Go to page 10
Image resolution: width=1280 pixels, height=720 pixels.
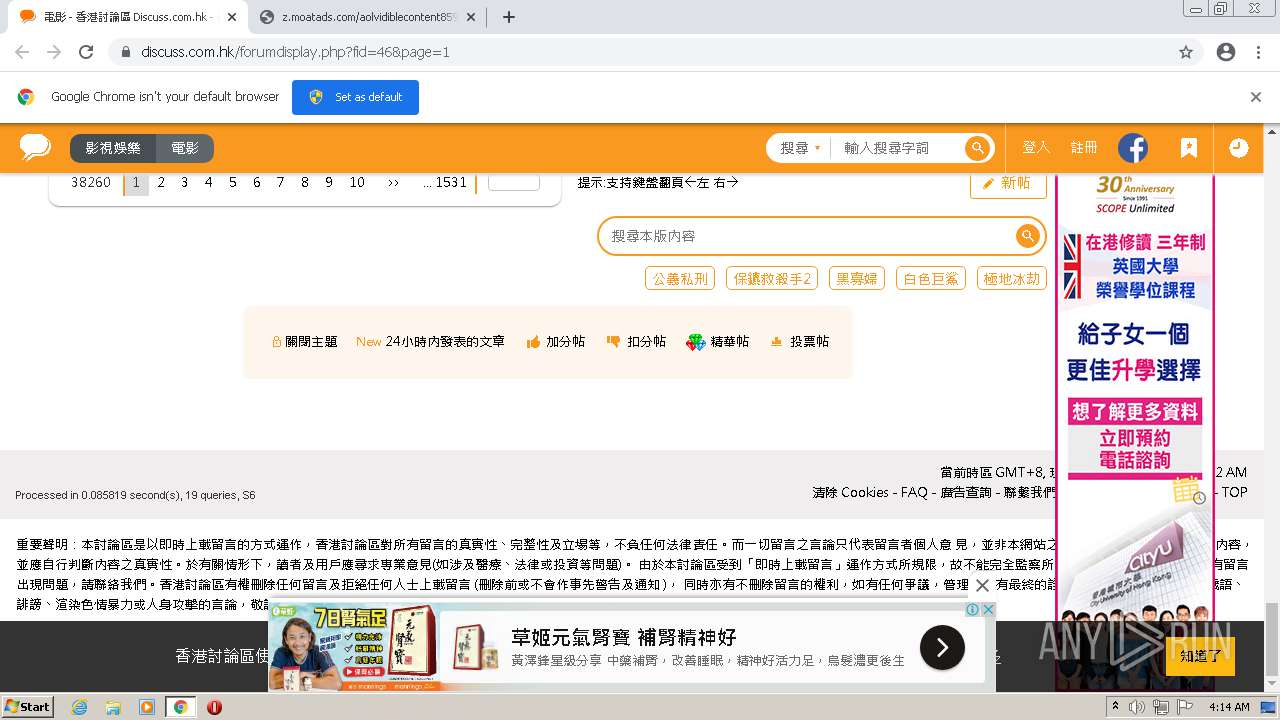pos(357,182)
